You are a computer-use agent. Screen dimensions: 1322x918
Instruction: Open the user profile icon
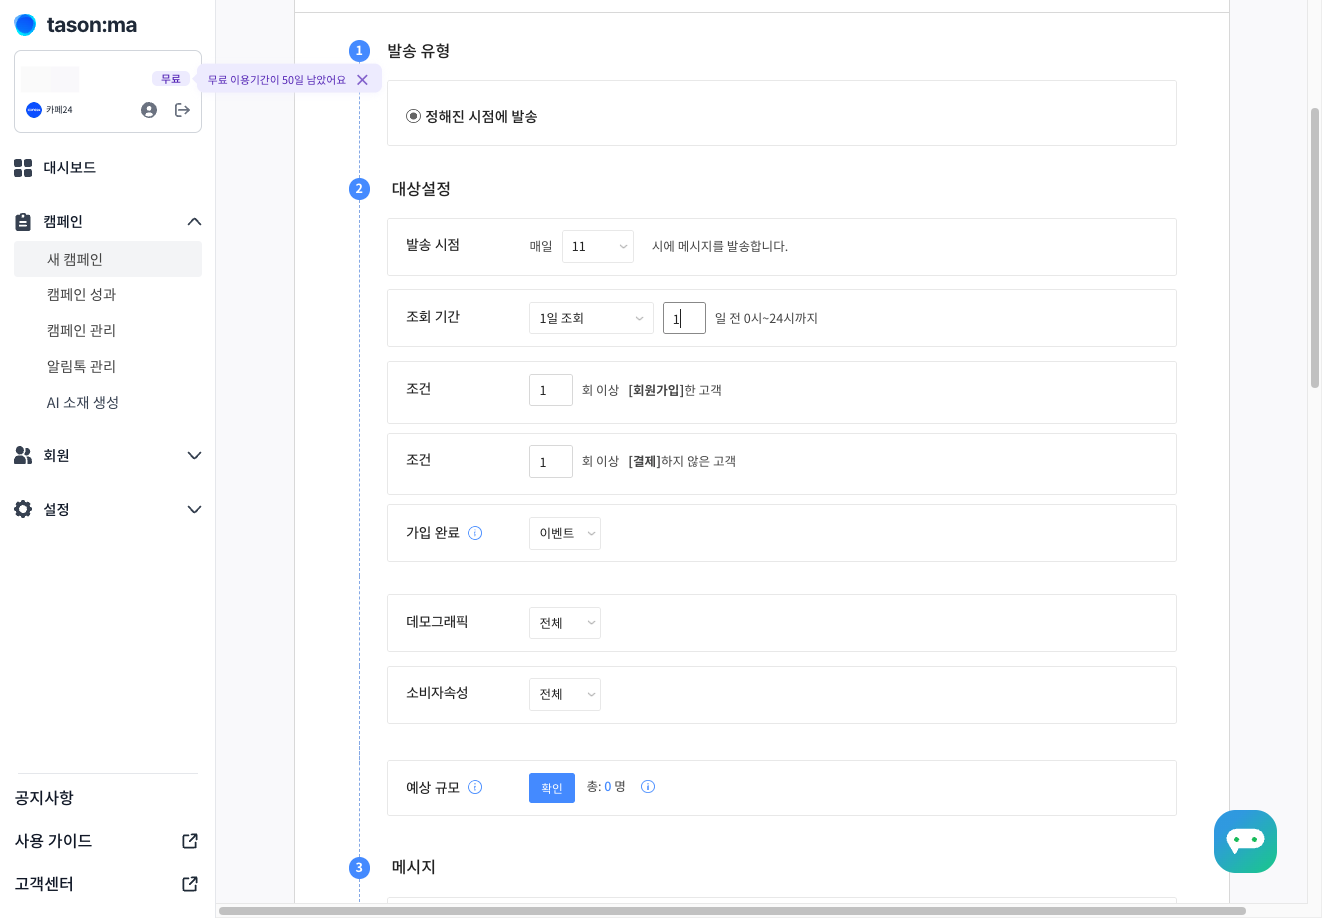point(149,110)
